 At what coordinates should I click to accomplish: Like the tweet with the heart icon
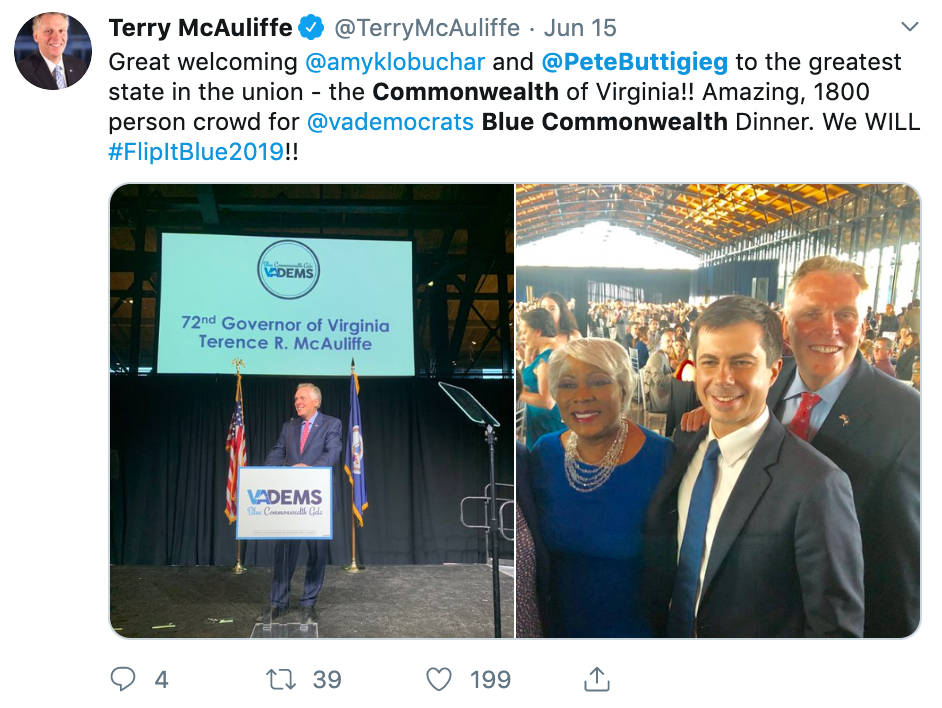tap(439, 680)
